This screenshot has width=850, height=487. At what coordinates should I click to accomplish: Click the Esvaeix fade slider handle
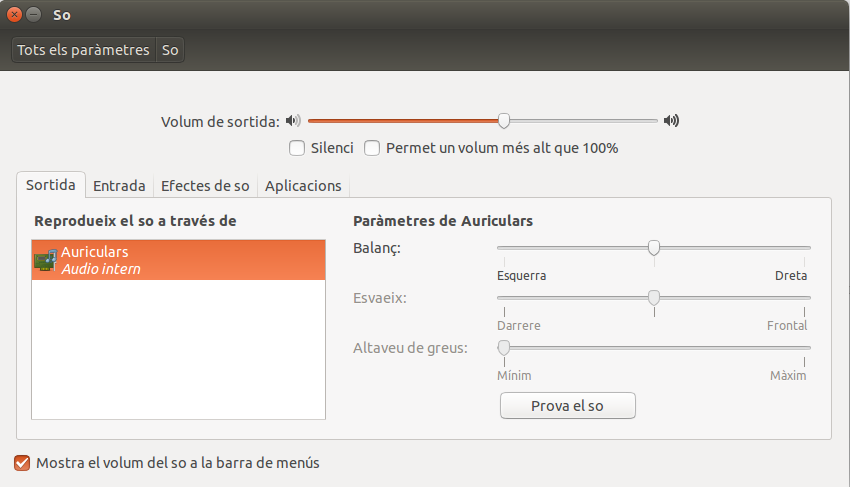654,297
